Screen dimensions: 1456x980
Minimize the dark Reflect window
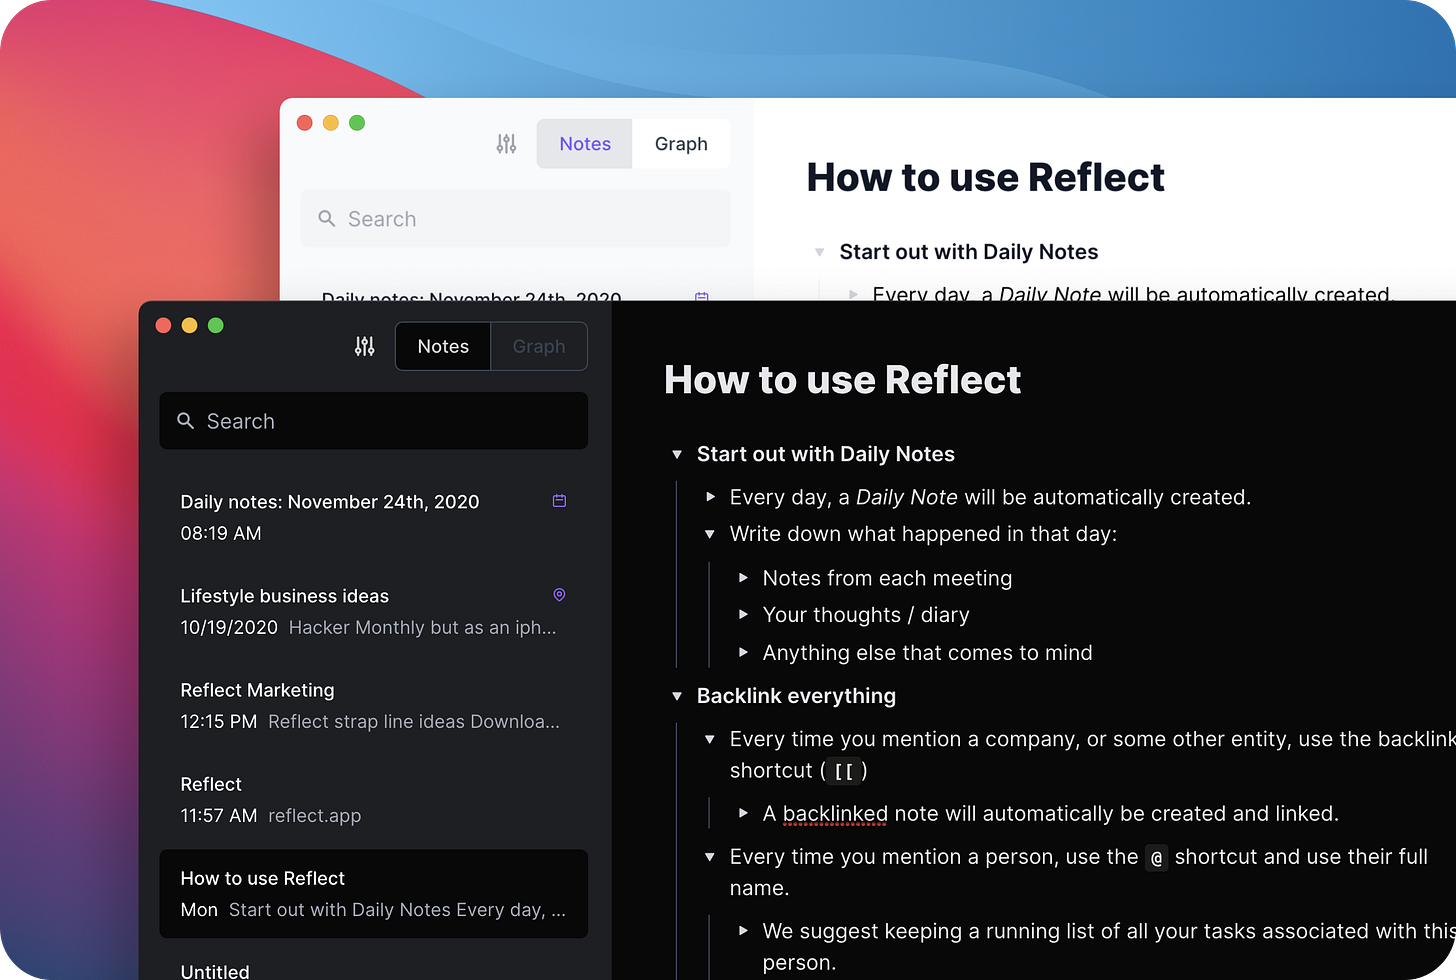(190, 325)
